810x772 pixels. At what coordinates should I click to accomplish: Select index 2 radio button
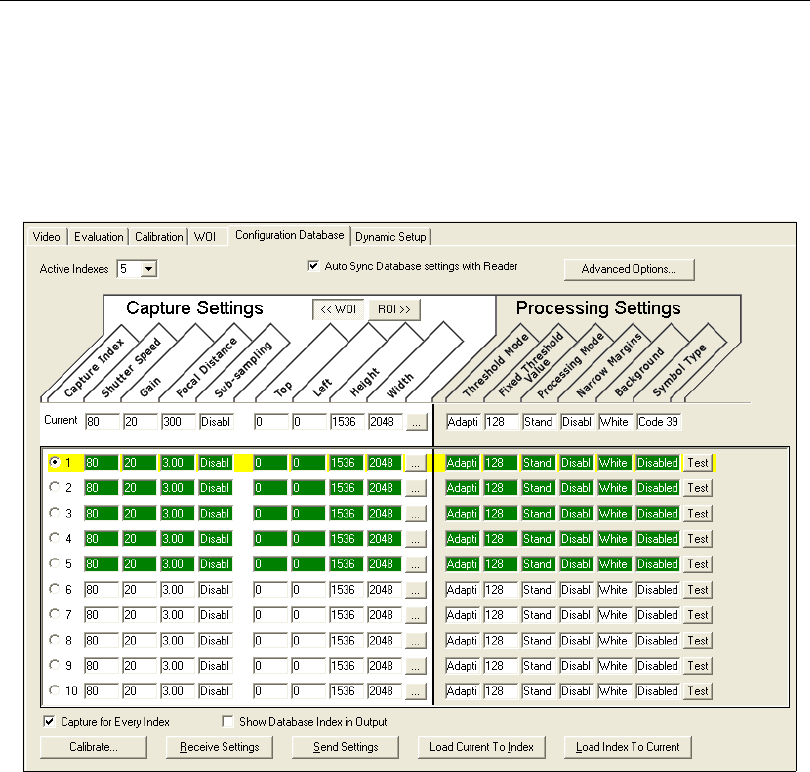[54, 487]
